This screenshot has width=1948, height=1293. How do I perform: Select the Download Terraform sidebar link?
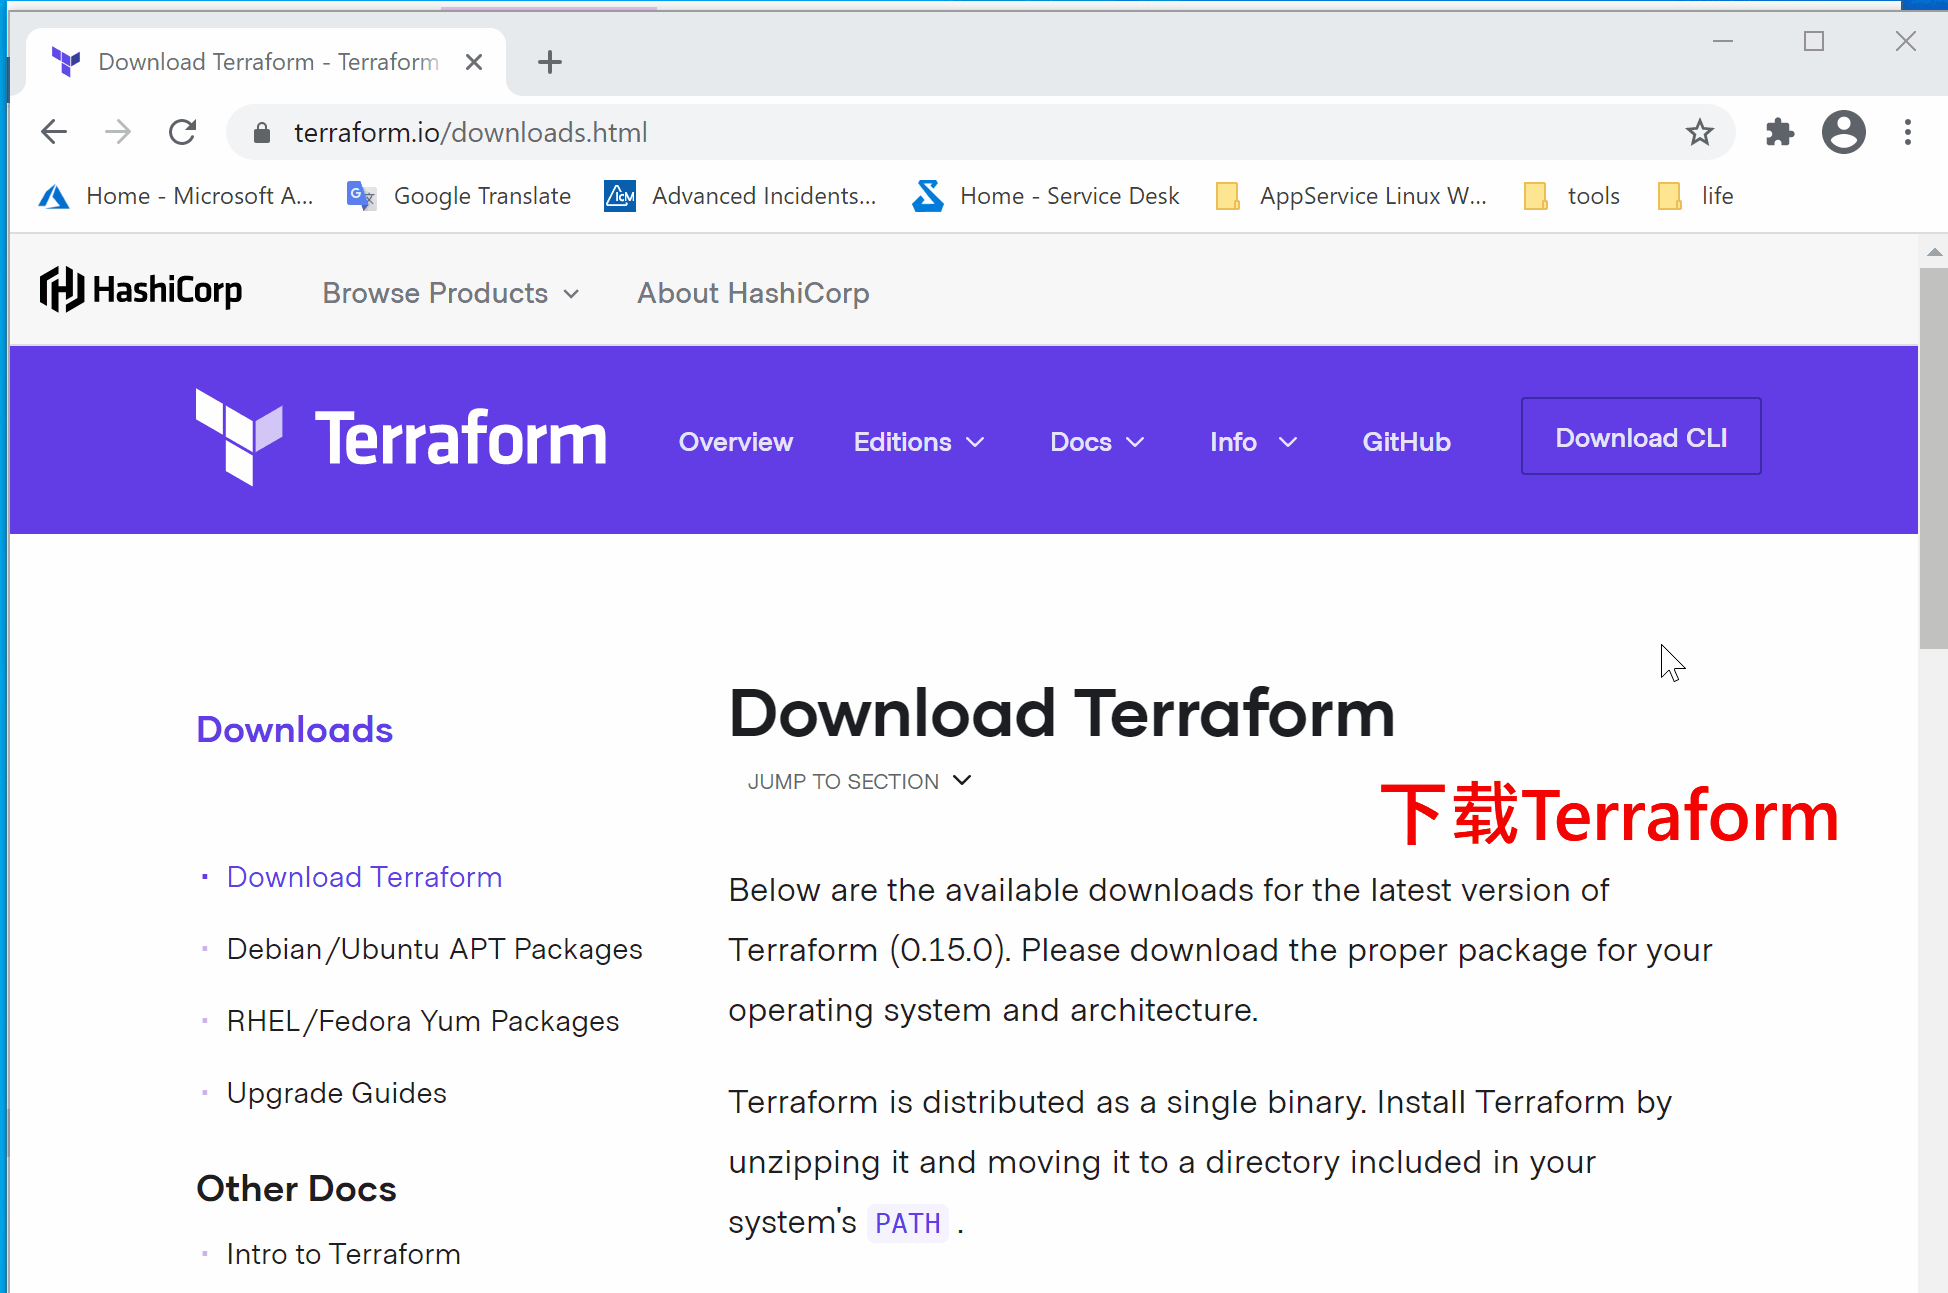365,876
